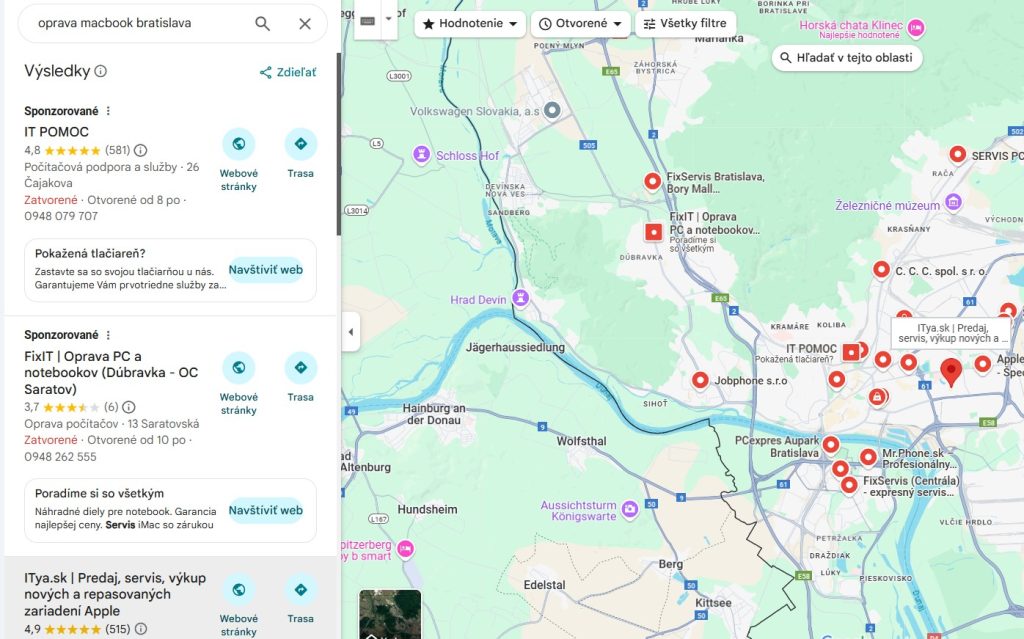The width and height of the screenshot is (1024, 639).
Task: Collapse the side results panel
Action: (x=351, y=332)
